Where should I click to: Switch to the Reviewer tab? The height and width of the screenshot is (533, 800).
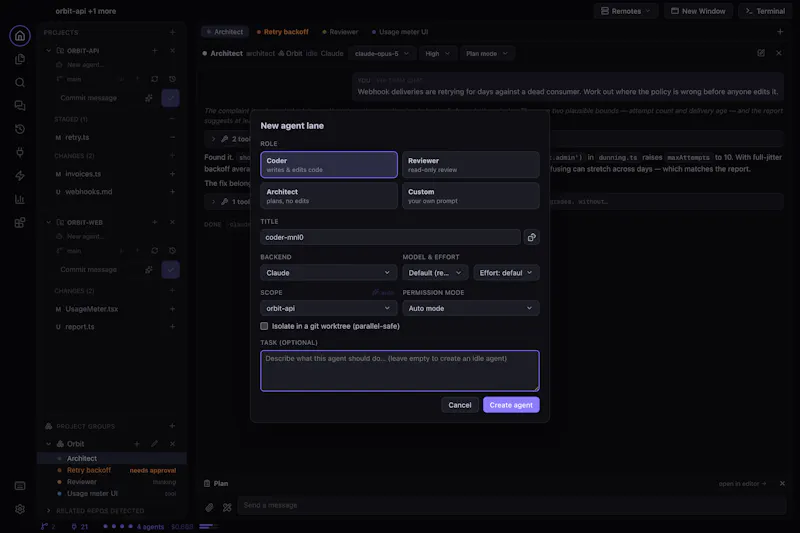point(340,32)
